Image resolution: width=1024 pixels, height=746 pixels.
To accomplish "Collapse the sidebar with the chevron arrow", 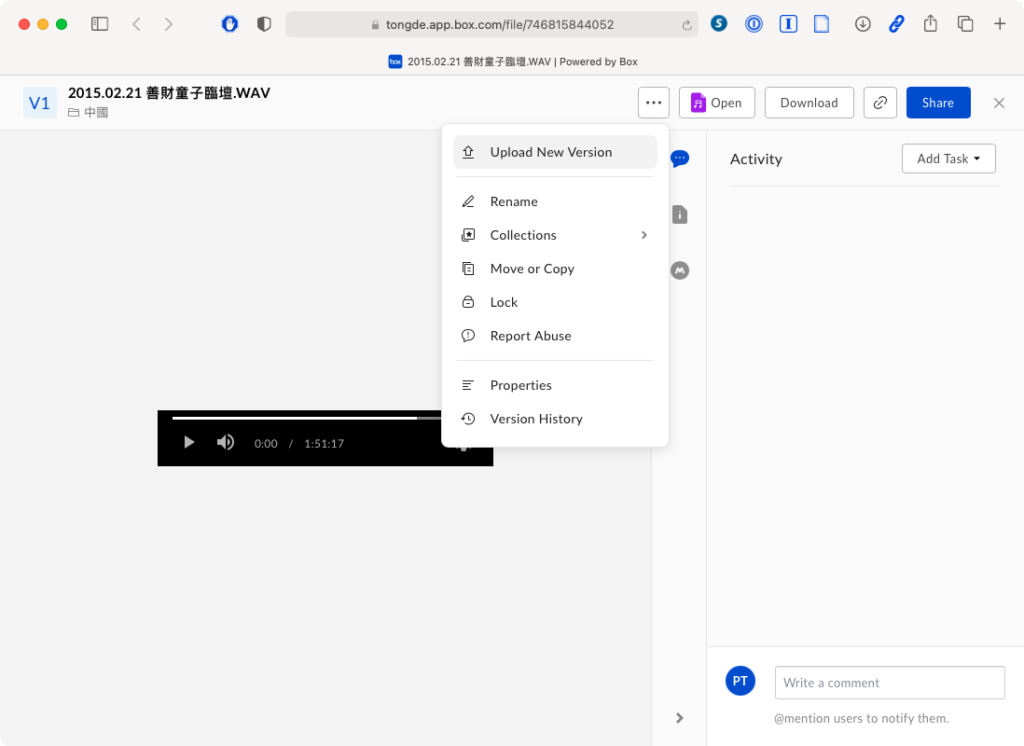I will (680, 717).
